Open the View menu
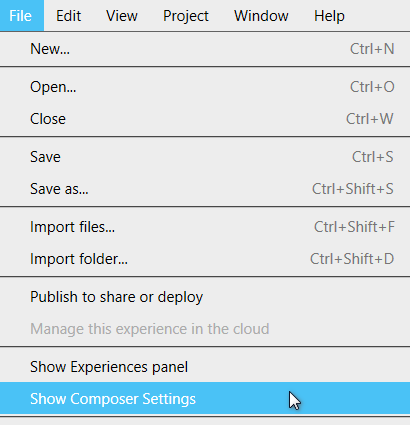This screenshot has width=410, height=425. pyautogui.click(x=122, y=16)
